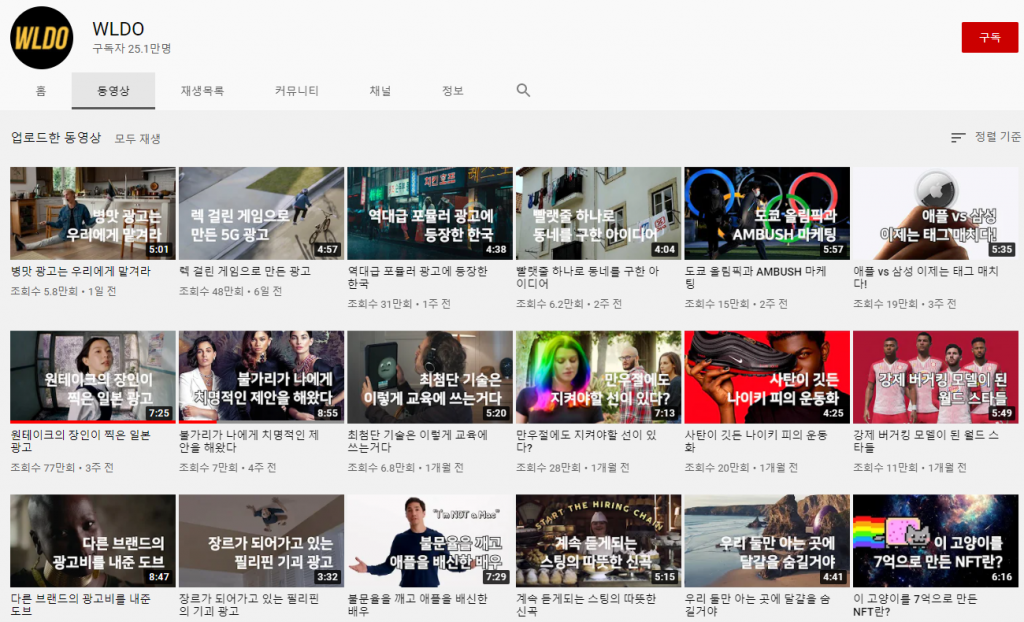
Task: Click title link 도쿄 올림픽과 AMBUSH 마케팅
Action: tap(756, 278)
